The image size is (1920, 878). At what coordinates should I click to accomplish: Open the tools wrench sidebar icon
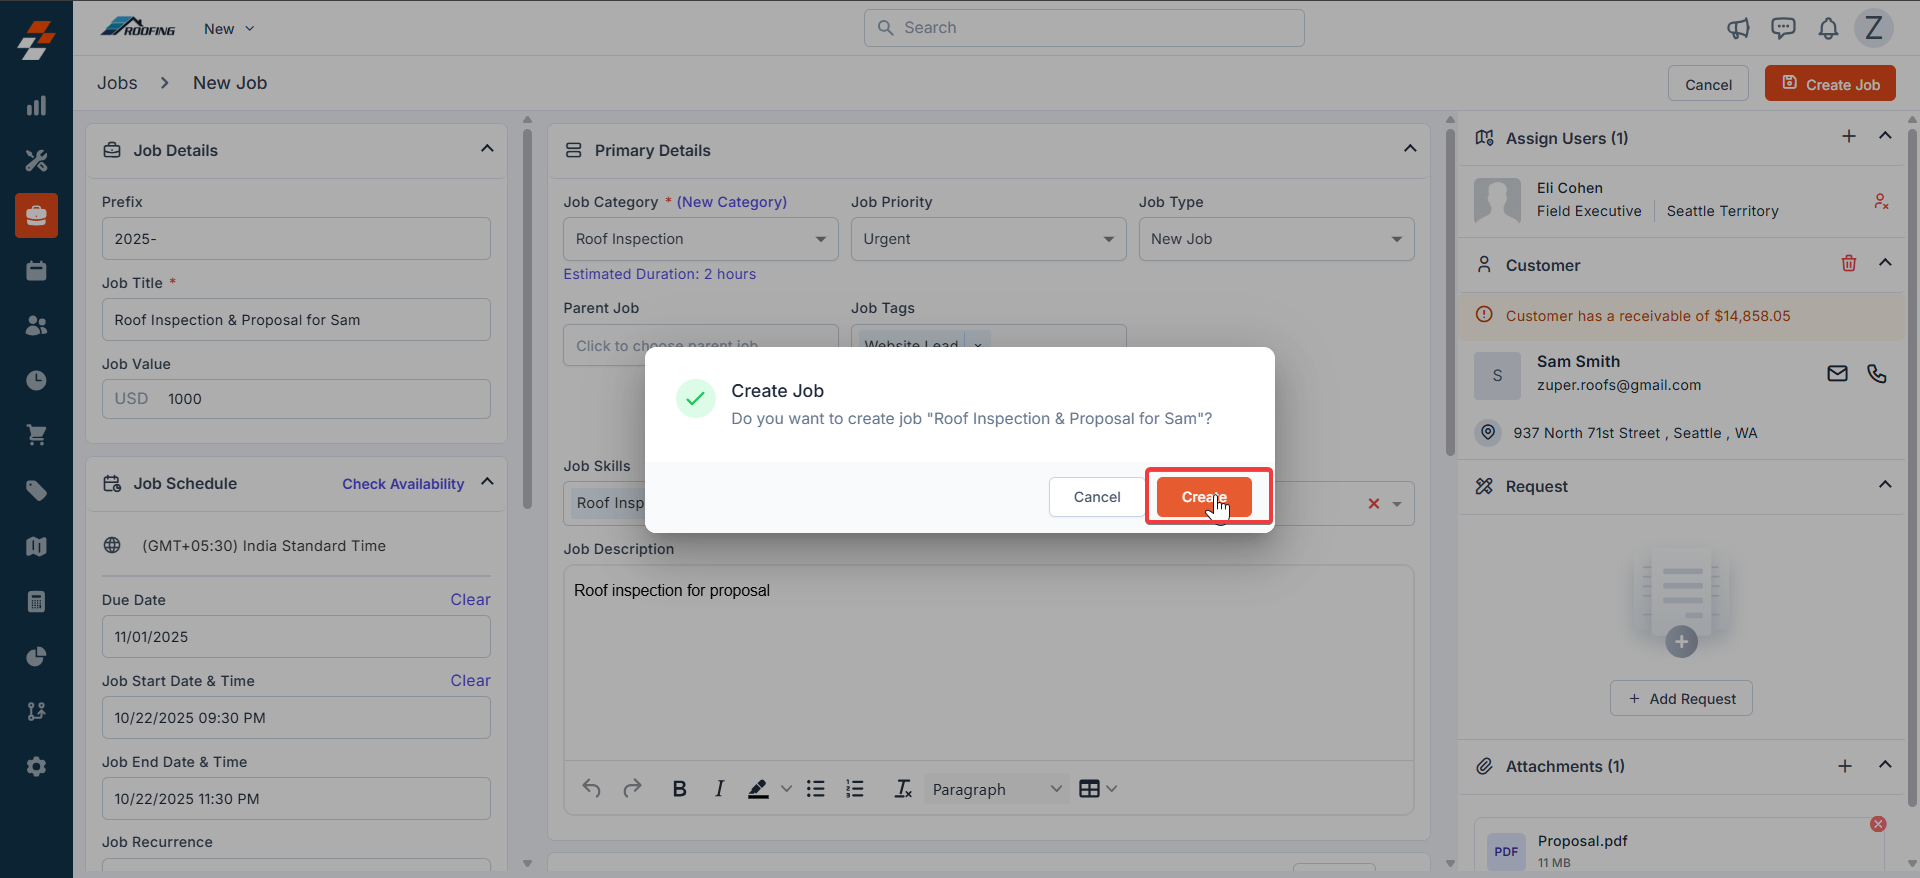tap(36, 160)
